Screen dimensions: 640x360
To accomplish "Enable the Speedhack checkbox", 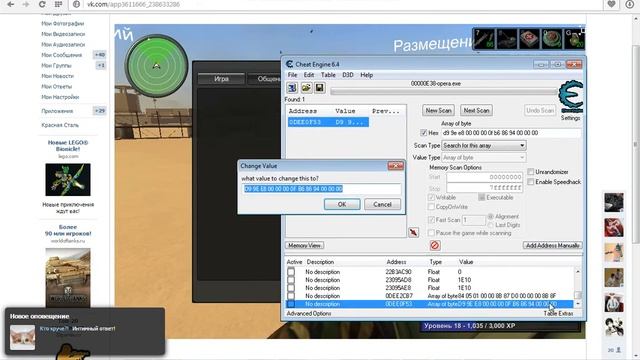I will coord(531,182).
